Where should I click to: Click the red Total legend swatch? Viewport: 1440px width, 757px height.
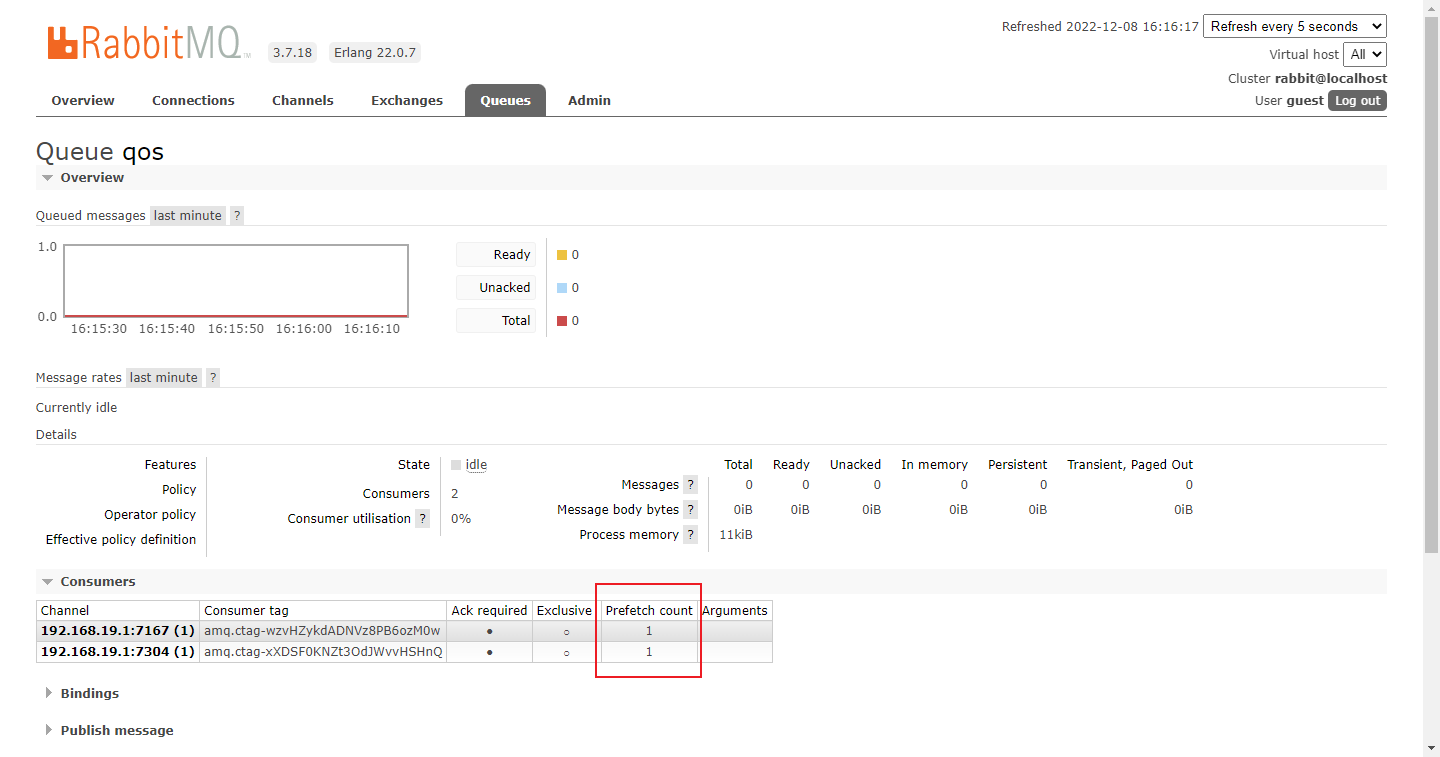(x=562, y=321)
